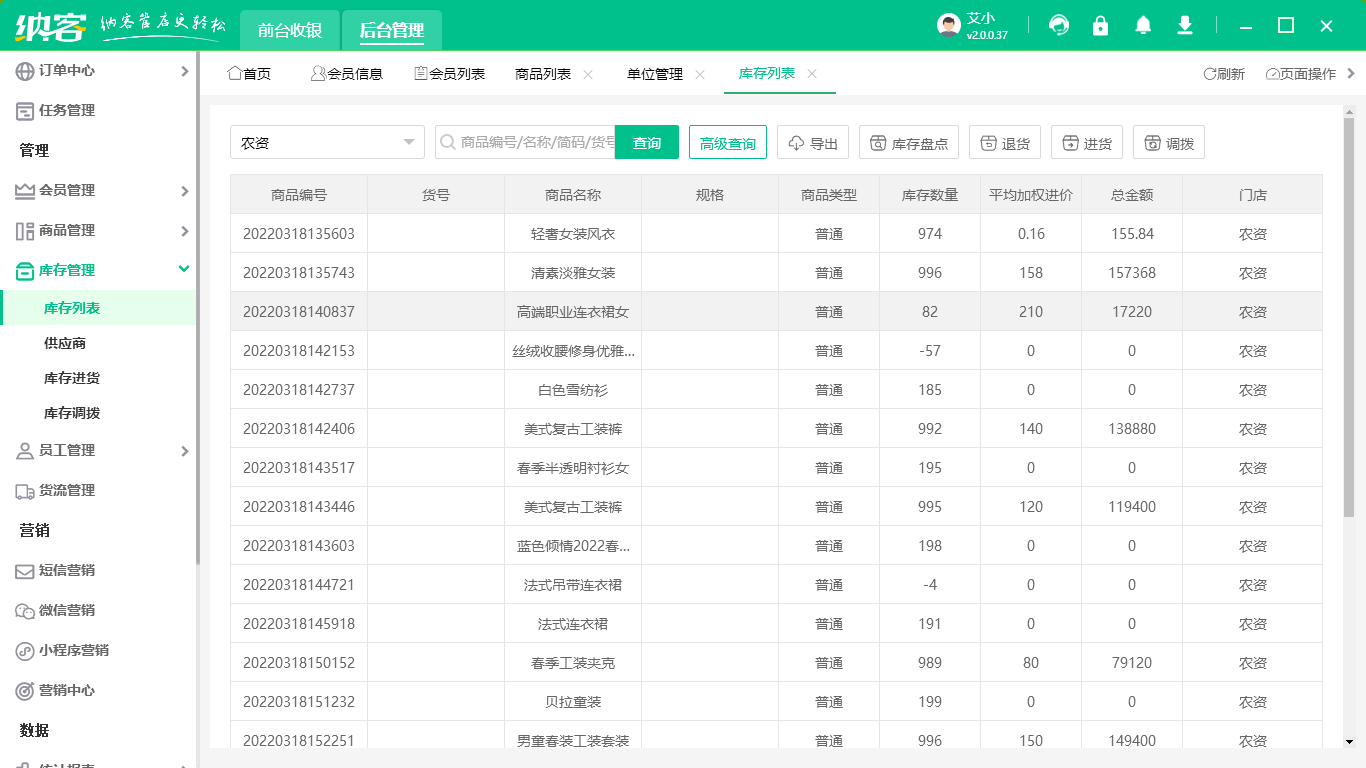Click the 任务管理 sidebar icon
Screen dimensions: 1366x768
24,111
